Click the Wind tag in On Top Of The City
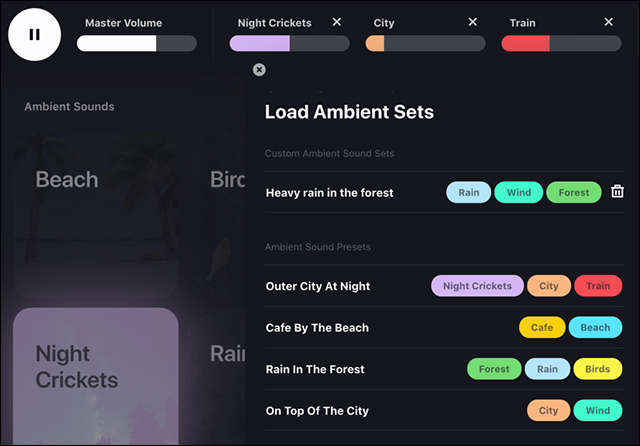 598,410
